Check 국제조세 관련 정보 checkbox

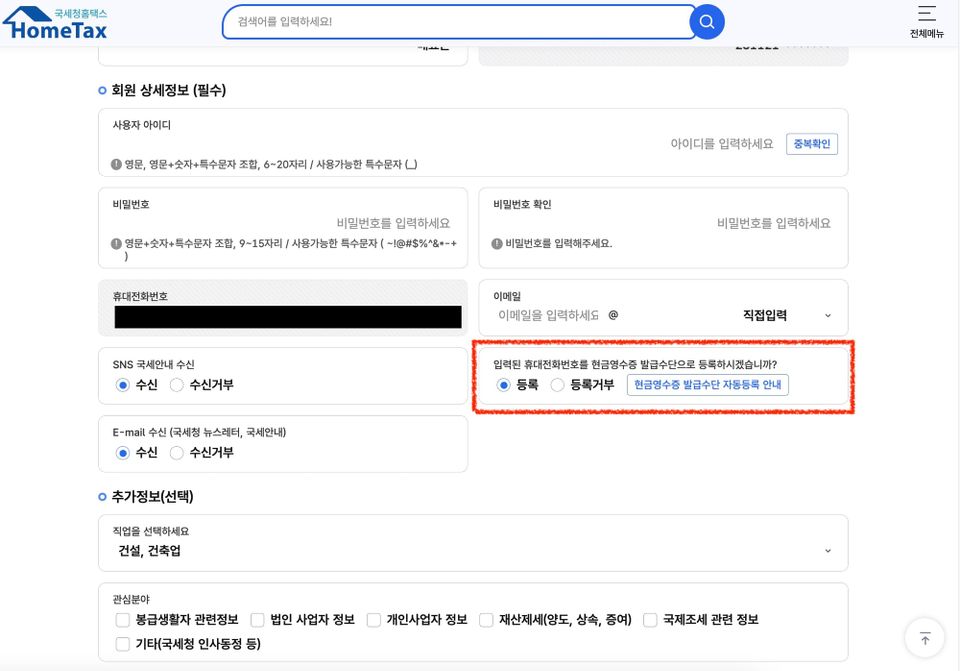point(650,620)
